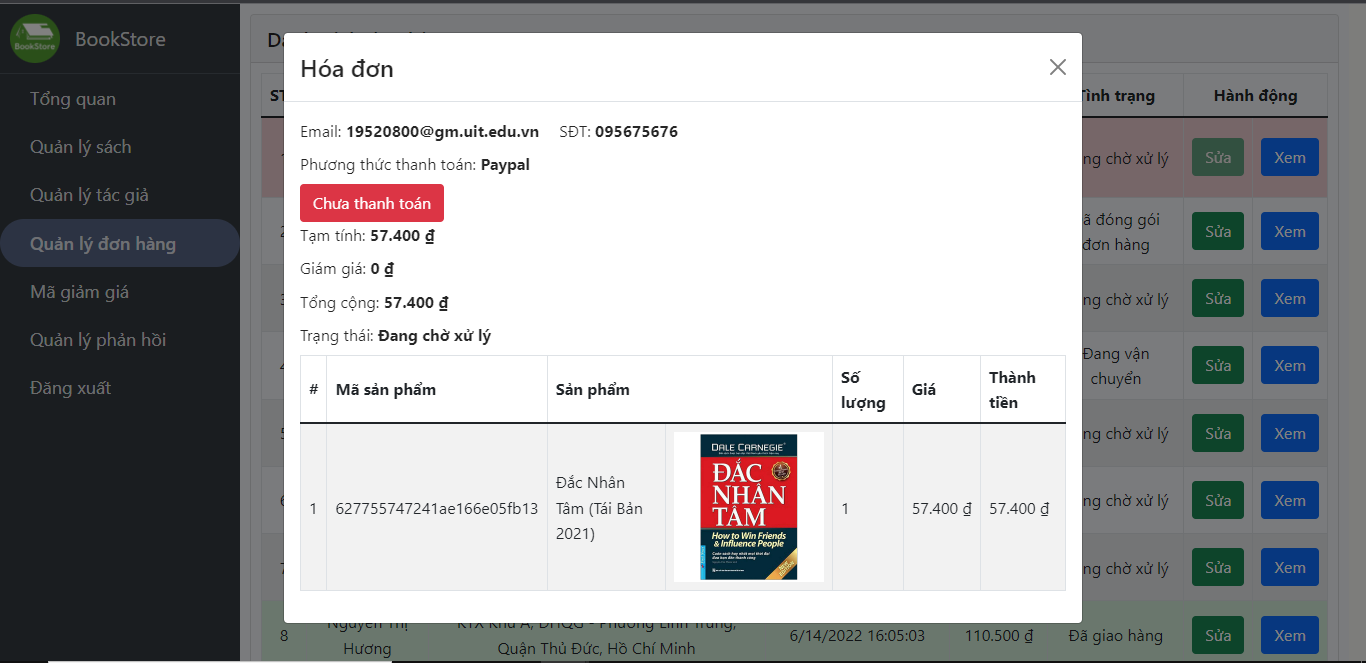Click the Đắc Nhân Tâm book cover image
The width and height of the screenshot is (1366, 663).
pos(748,507)
